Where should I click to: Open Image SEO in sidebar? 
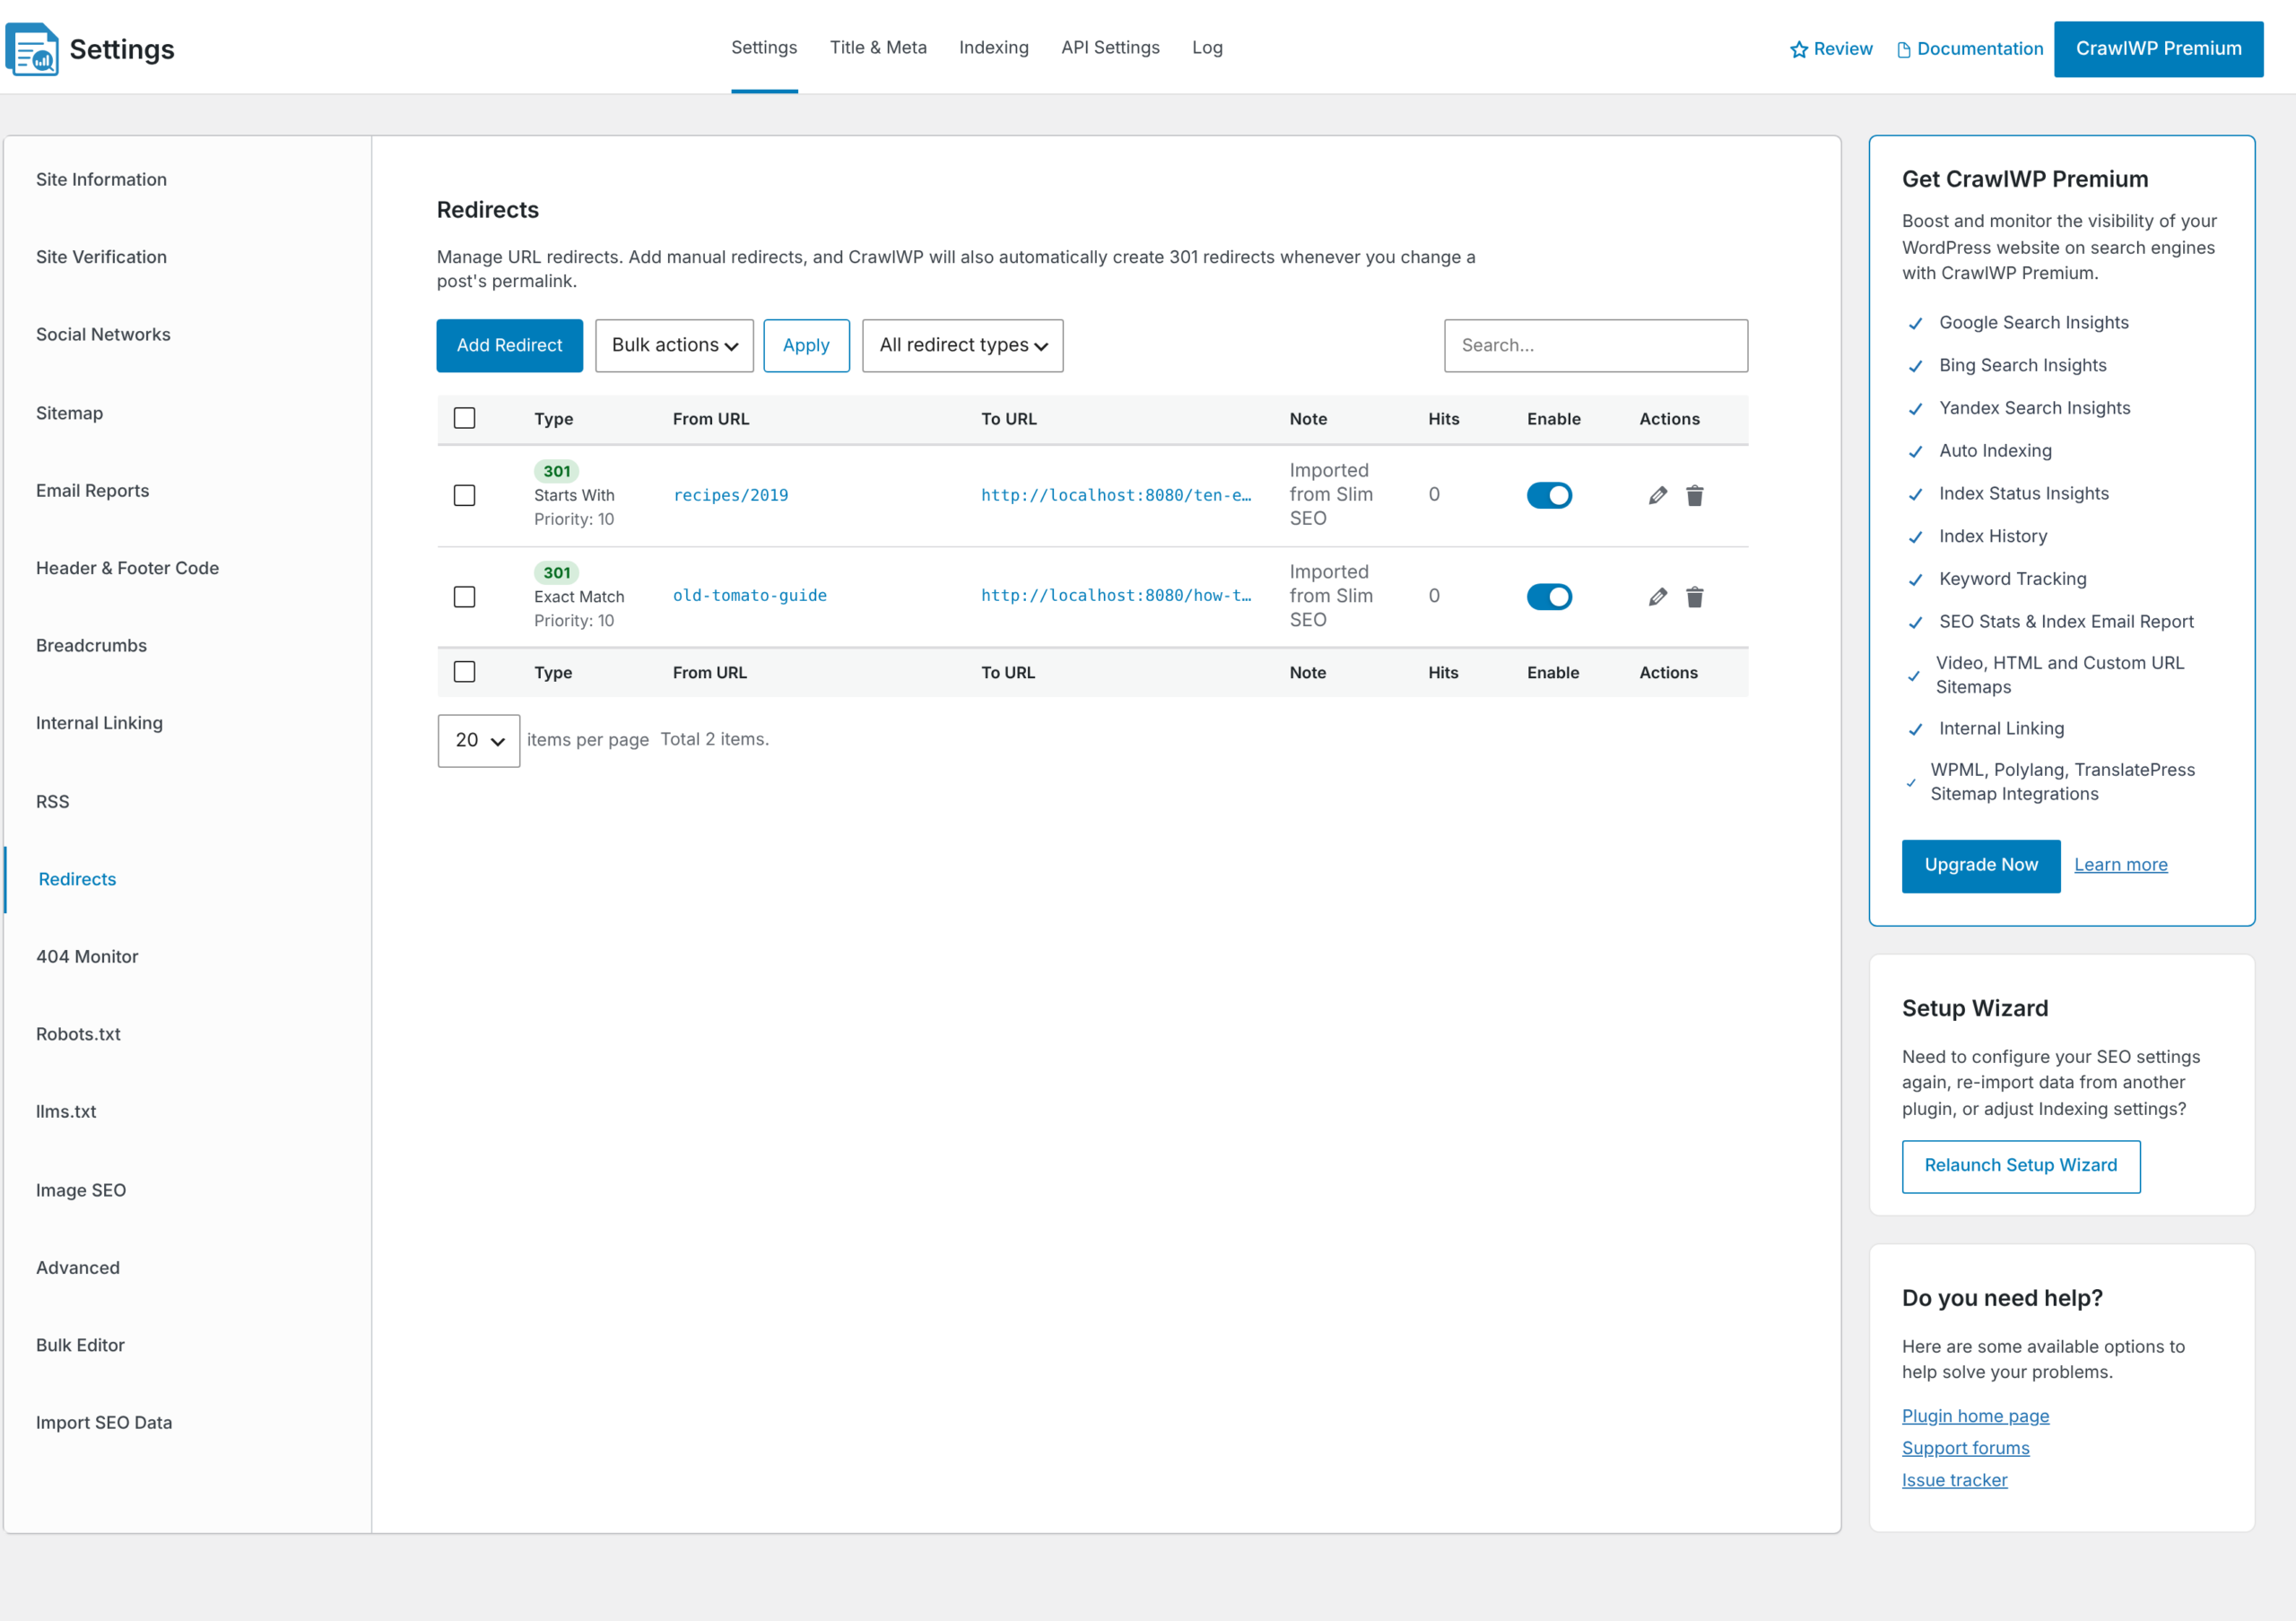click(x=81, y=1190)
